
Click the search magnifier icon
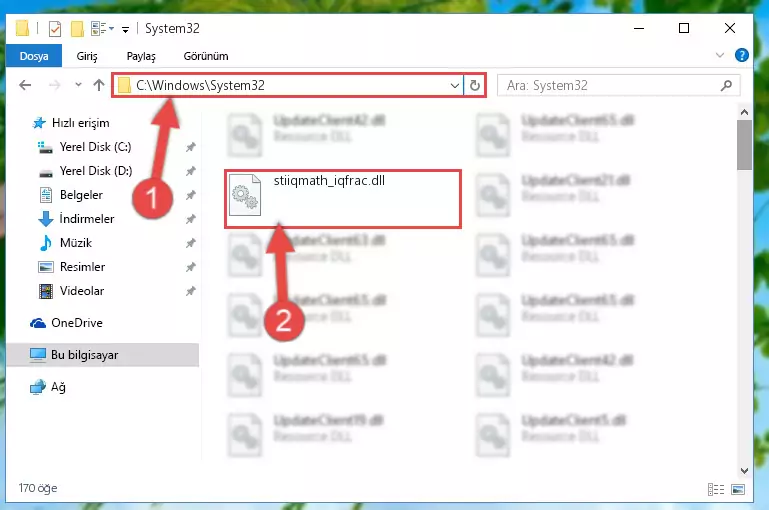(726, 85)
